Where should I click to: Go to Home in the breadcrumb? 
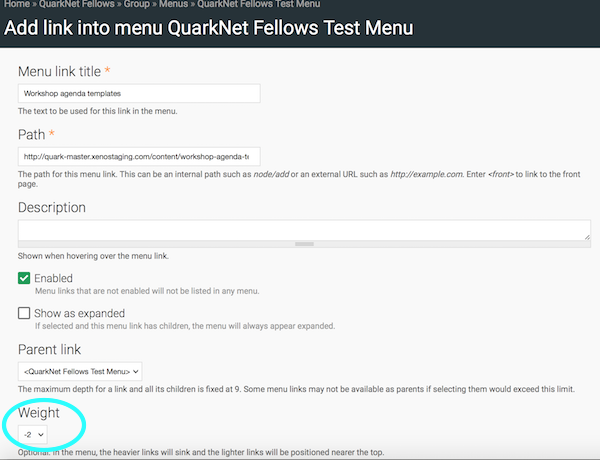point(17,4)
